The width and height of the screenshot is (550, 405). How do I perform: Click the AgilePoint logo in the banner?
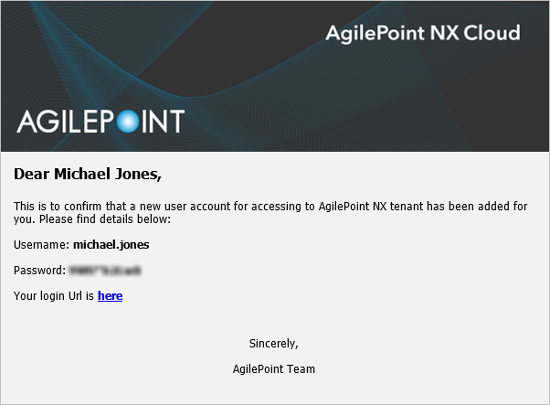point(101,121)
